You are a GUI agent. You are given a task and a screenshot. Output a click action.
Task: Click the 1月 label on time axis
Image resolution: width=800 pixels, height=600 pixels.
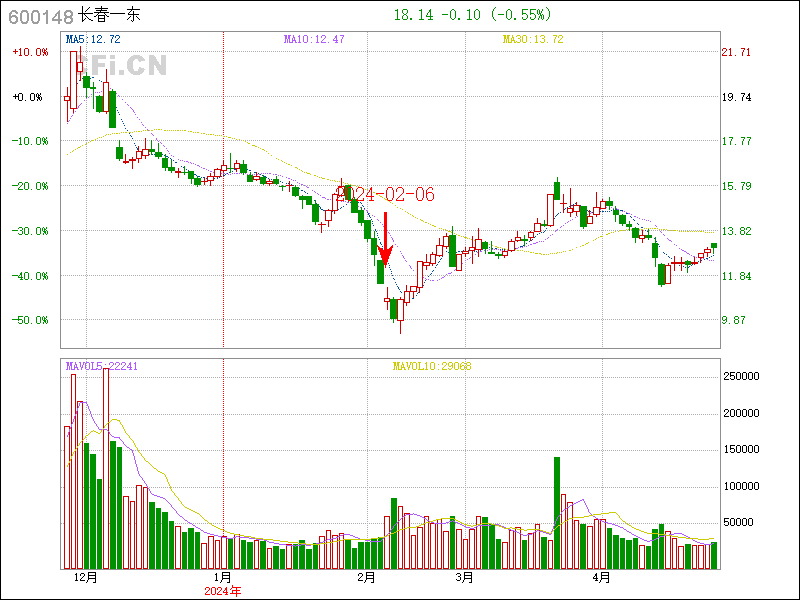(223, 577)
